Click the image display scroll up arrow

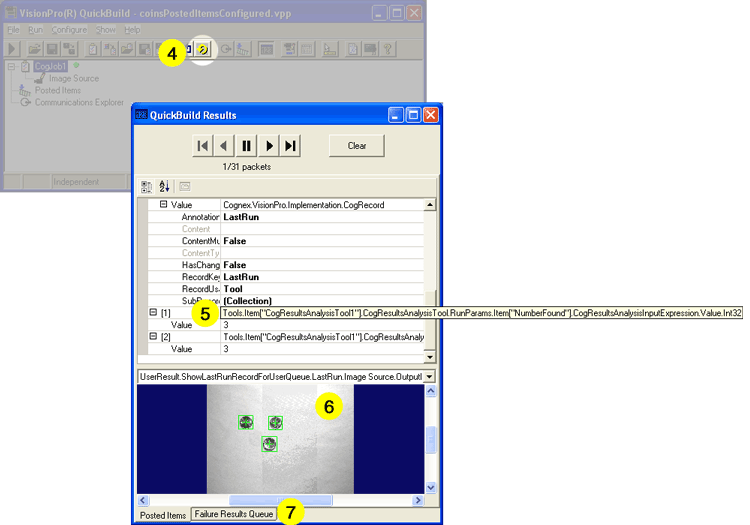(x=430, y=391)
